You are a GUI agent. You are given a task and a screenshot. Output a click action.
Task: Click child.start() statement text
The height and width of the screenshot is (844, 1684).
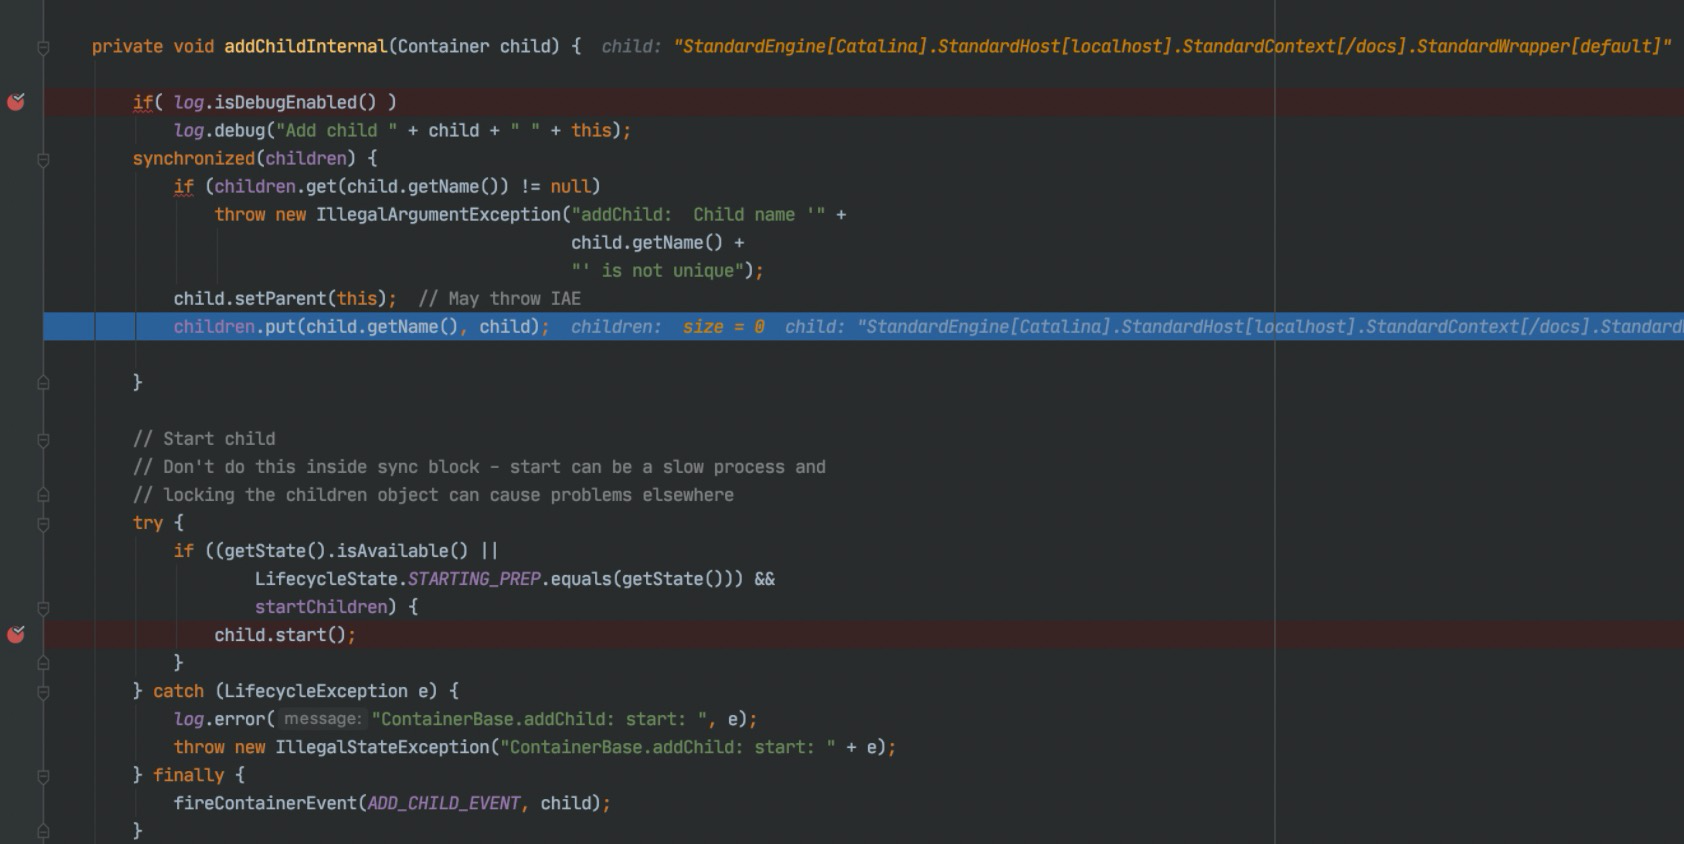pyautogui.click(x=285, y=634)
